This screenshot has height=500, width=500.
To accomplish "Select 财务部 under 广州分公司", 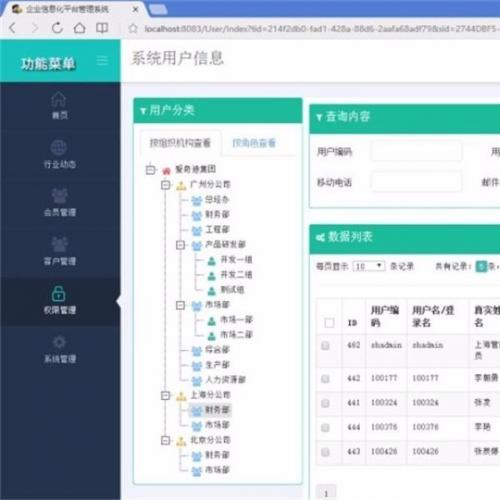I will click(217, 214).
